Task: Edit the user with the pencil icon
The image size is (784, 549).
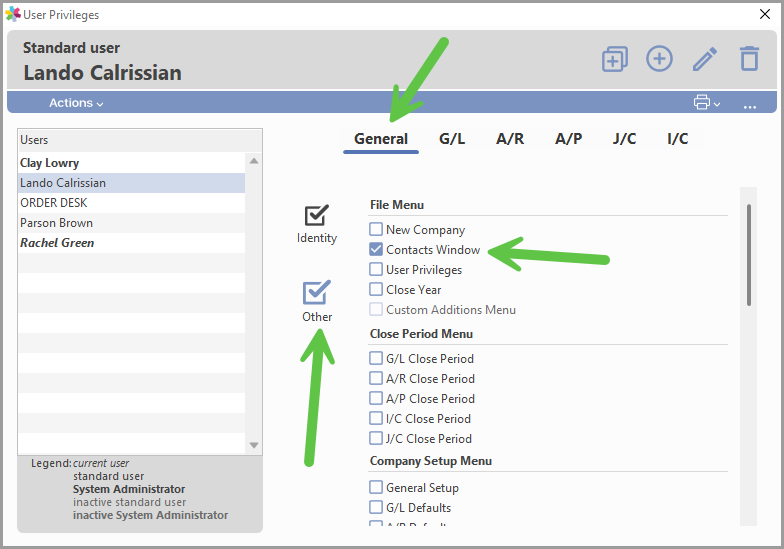Action: tap(704, 59)
